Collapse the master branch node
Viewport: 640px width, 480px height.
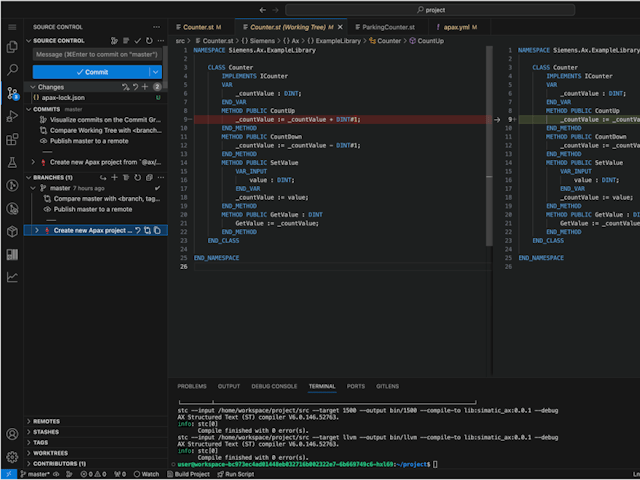(33, 188)
